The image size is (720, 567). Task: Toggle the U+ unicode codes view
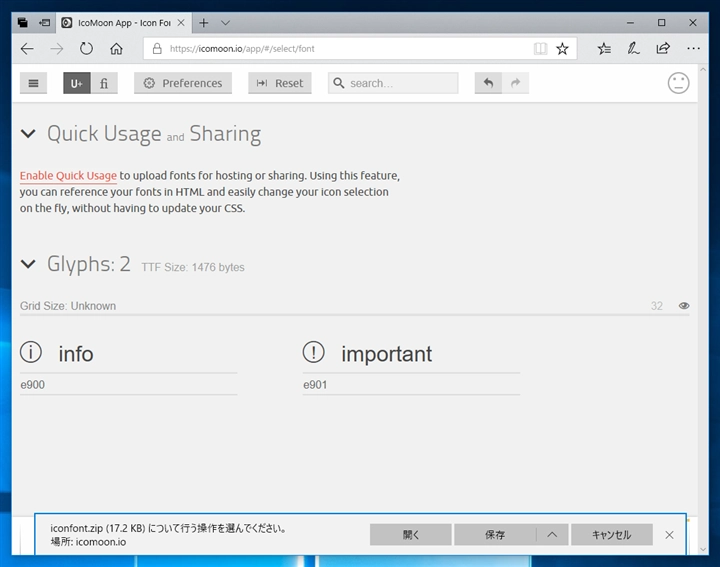coord(77,83)
